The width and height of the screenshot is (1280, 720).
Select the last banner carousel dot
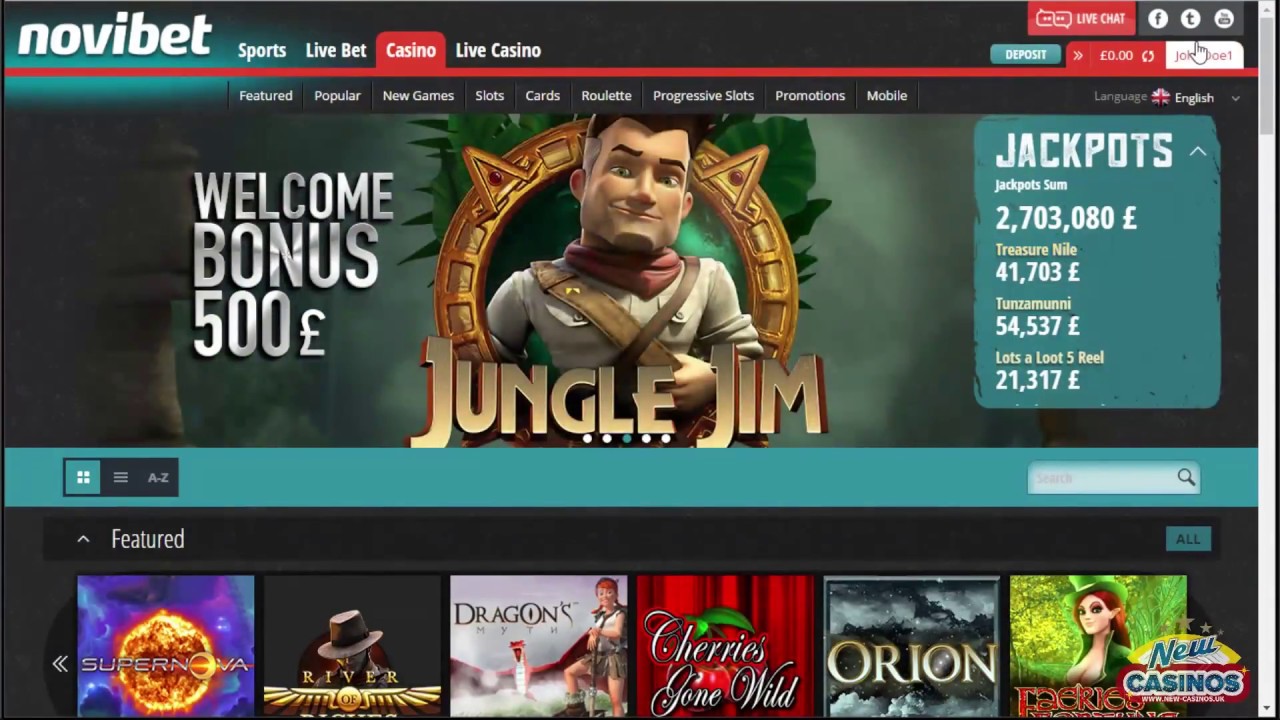click(666, 438)
